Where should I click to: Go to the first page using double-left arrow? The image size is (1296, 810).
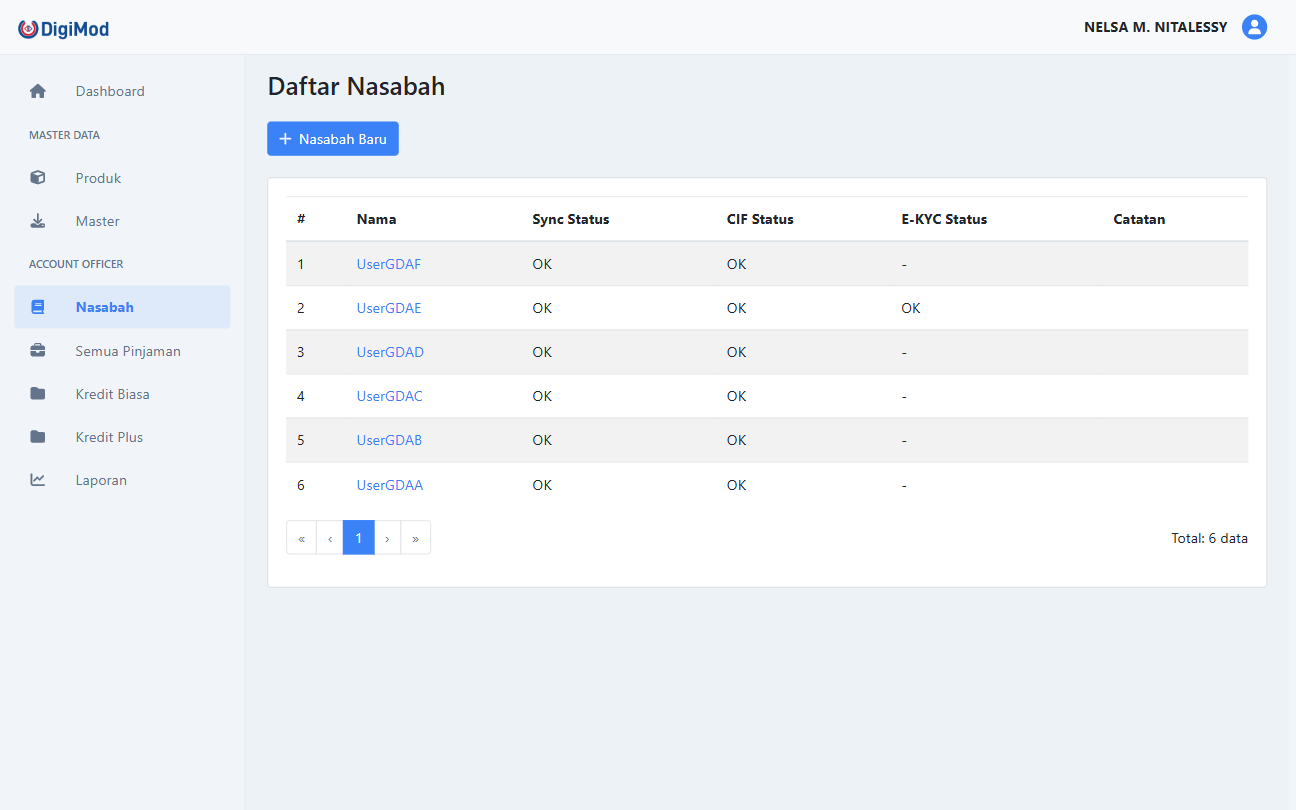tap(301, 537)
